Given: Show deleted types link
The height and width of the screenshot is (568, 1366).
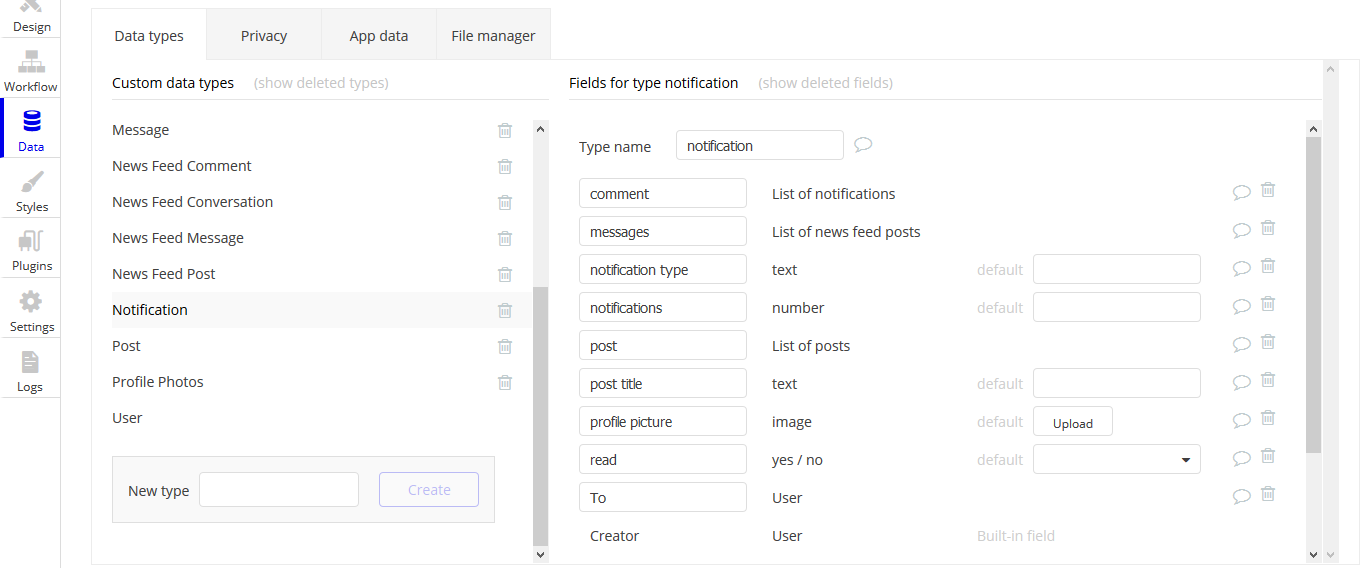Looking at the screenshot, I should pos(321,83).
